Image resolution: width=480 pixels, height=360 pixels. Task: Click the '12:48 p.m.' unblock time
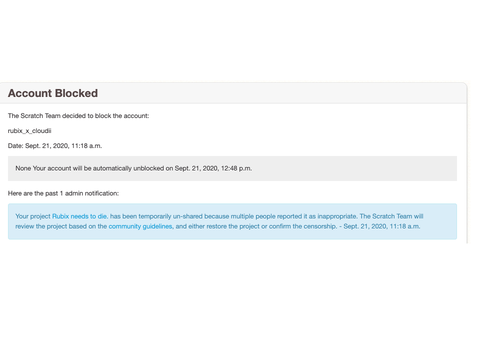coord(236,168)
